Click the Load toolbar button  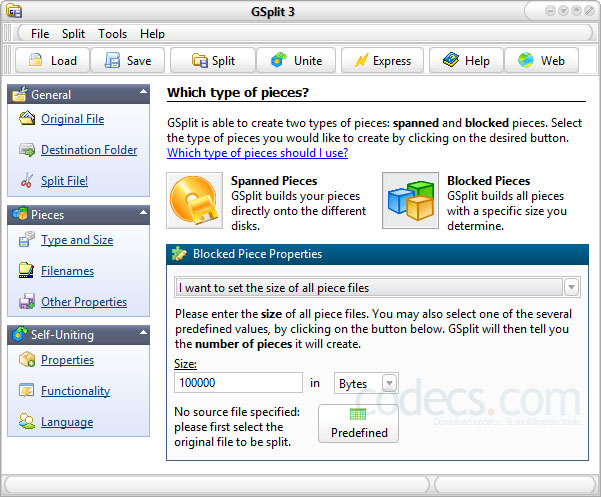[52, 61]
